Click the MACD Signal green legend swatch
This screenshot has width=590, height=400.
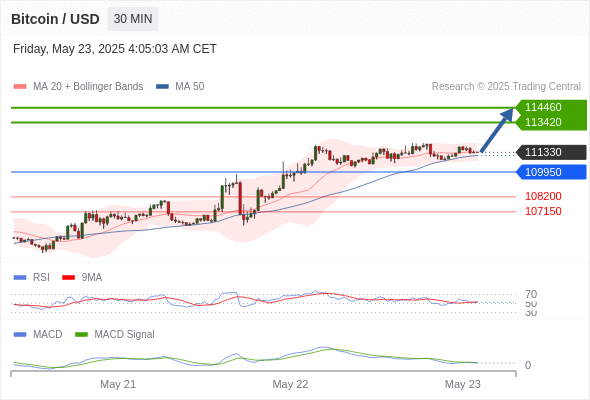coord(81,335)
